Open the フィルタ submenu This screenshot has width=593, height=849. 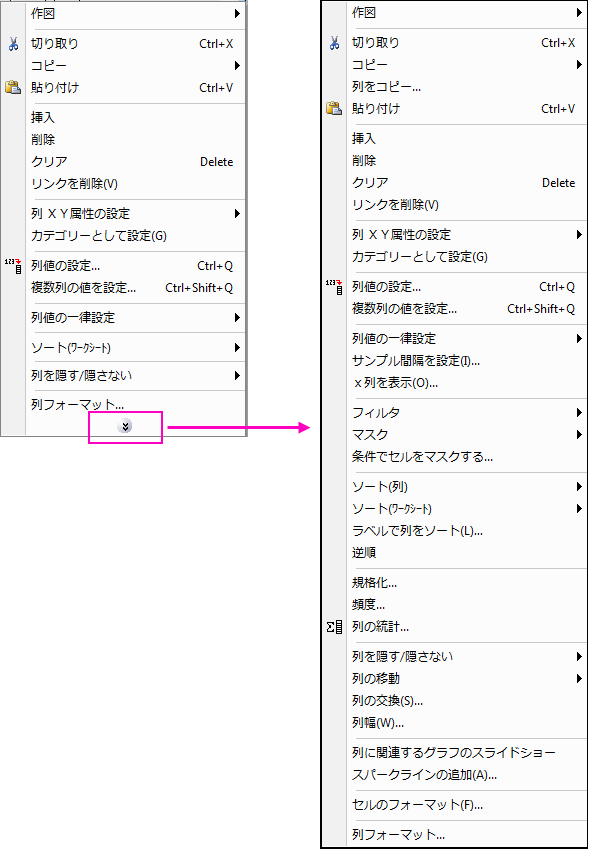pos(467,413)
